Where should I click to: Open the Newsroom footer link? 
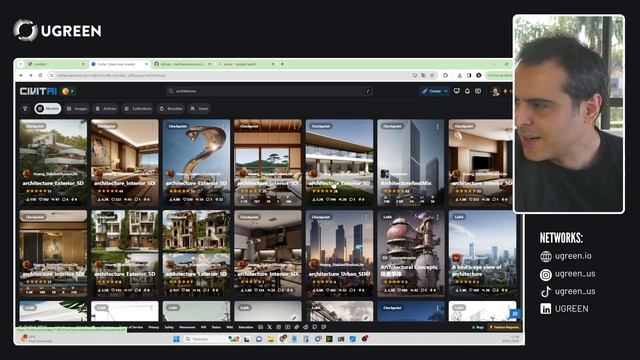(x=187, y=327)
